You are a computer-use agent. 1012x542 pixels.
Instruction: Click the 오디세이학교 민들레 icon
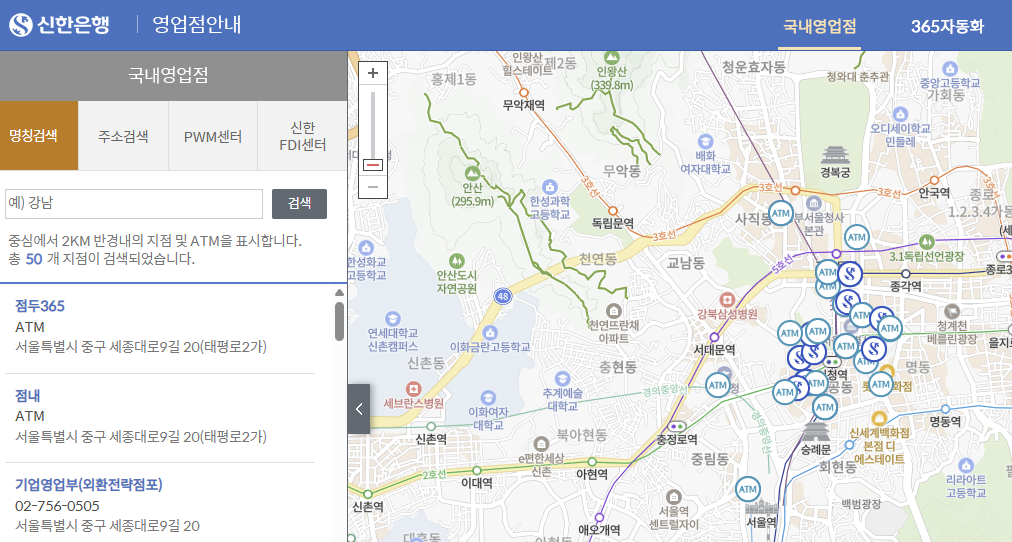(x=900, y=115)
